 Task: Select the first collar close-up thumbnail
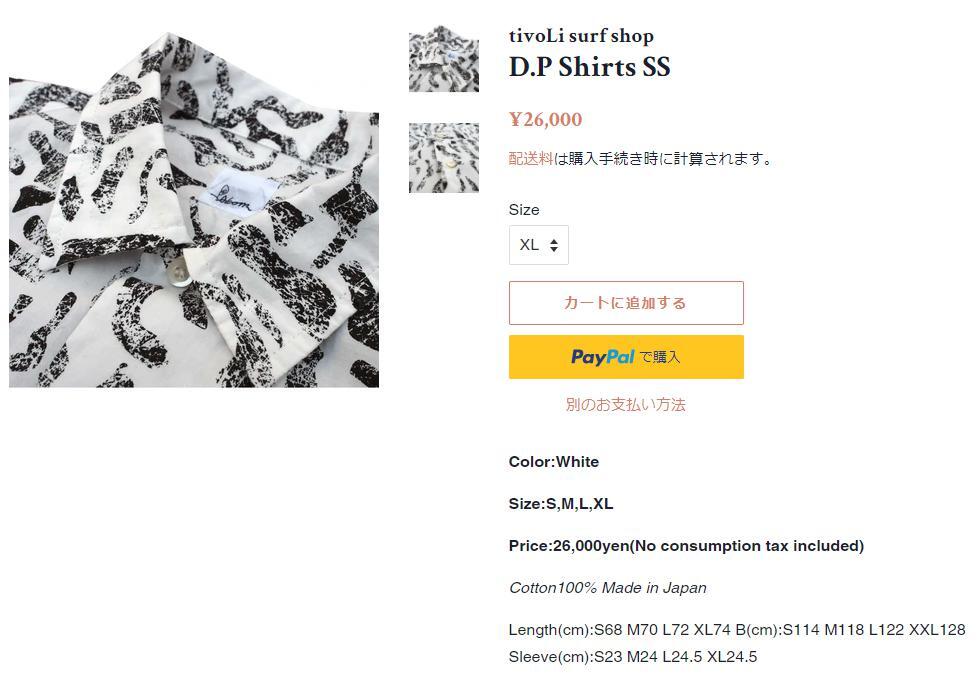point(444,59)
